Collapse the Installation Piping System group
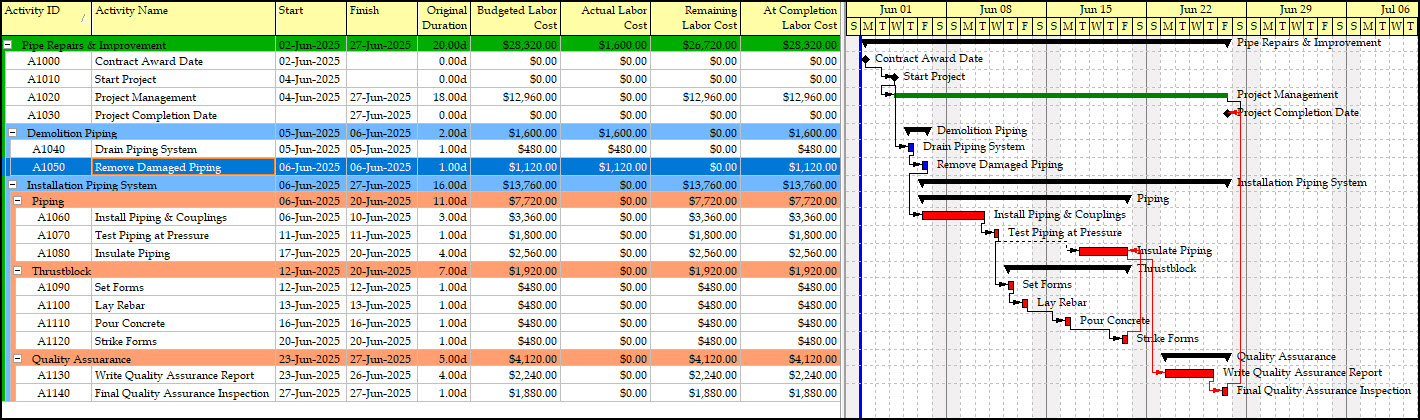Screen dimensions: 1420x420 (x=13, y=185)
